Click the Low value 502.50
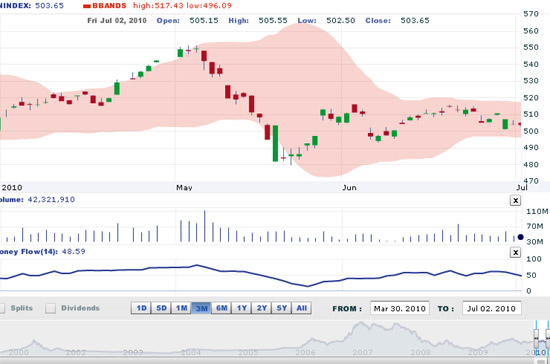This screenshot has height=364, width=550. 341,20
